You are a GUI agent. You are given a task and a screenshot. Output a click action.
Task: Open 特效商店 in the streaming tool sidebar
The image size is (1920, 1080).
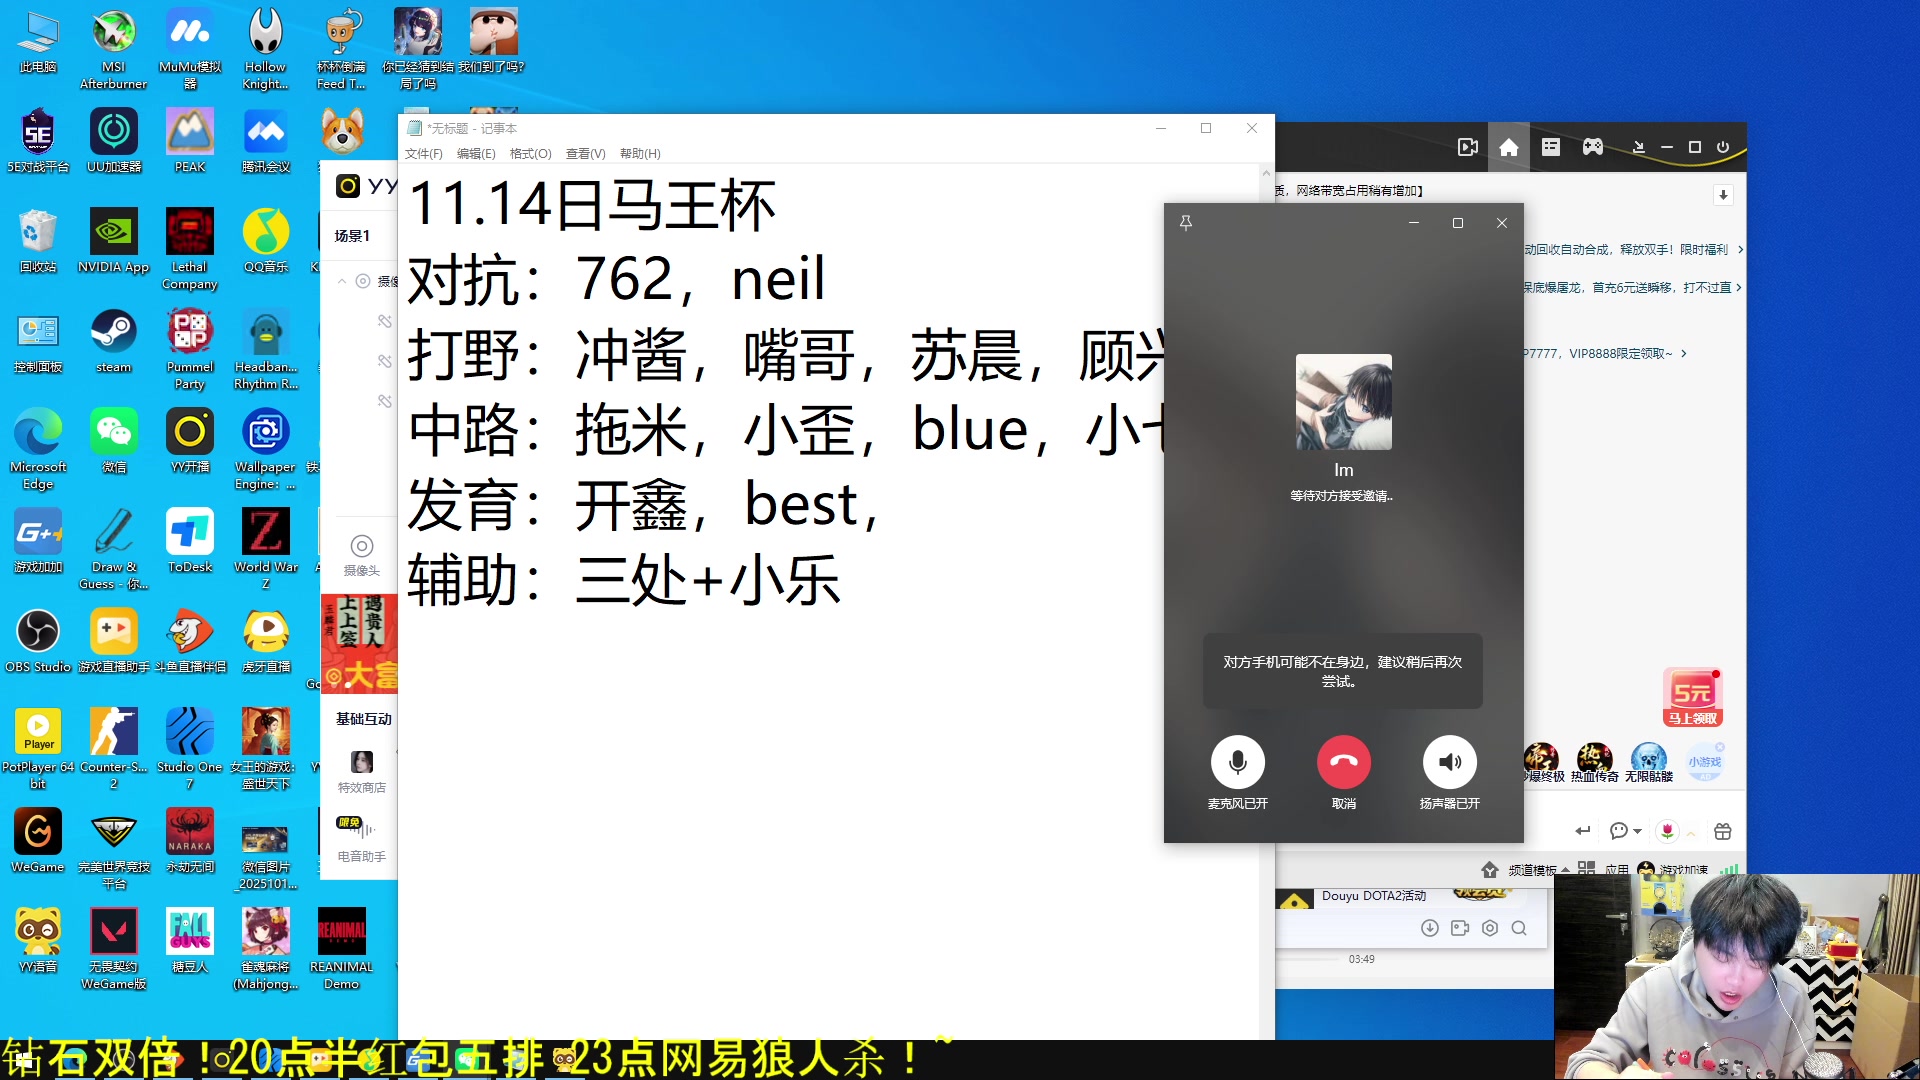(361, 770)
